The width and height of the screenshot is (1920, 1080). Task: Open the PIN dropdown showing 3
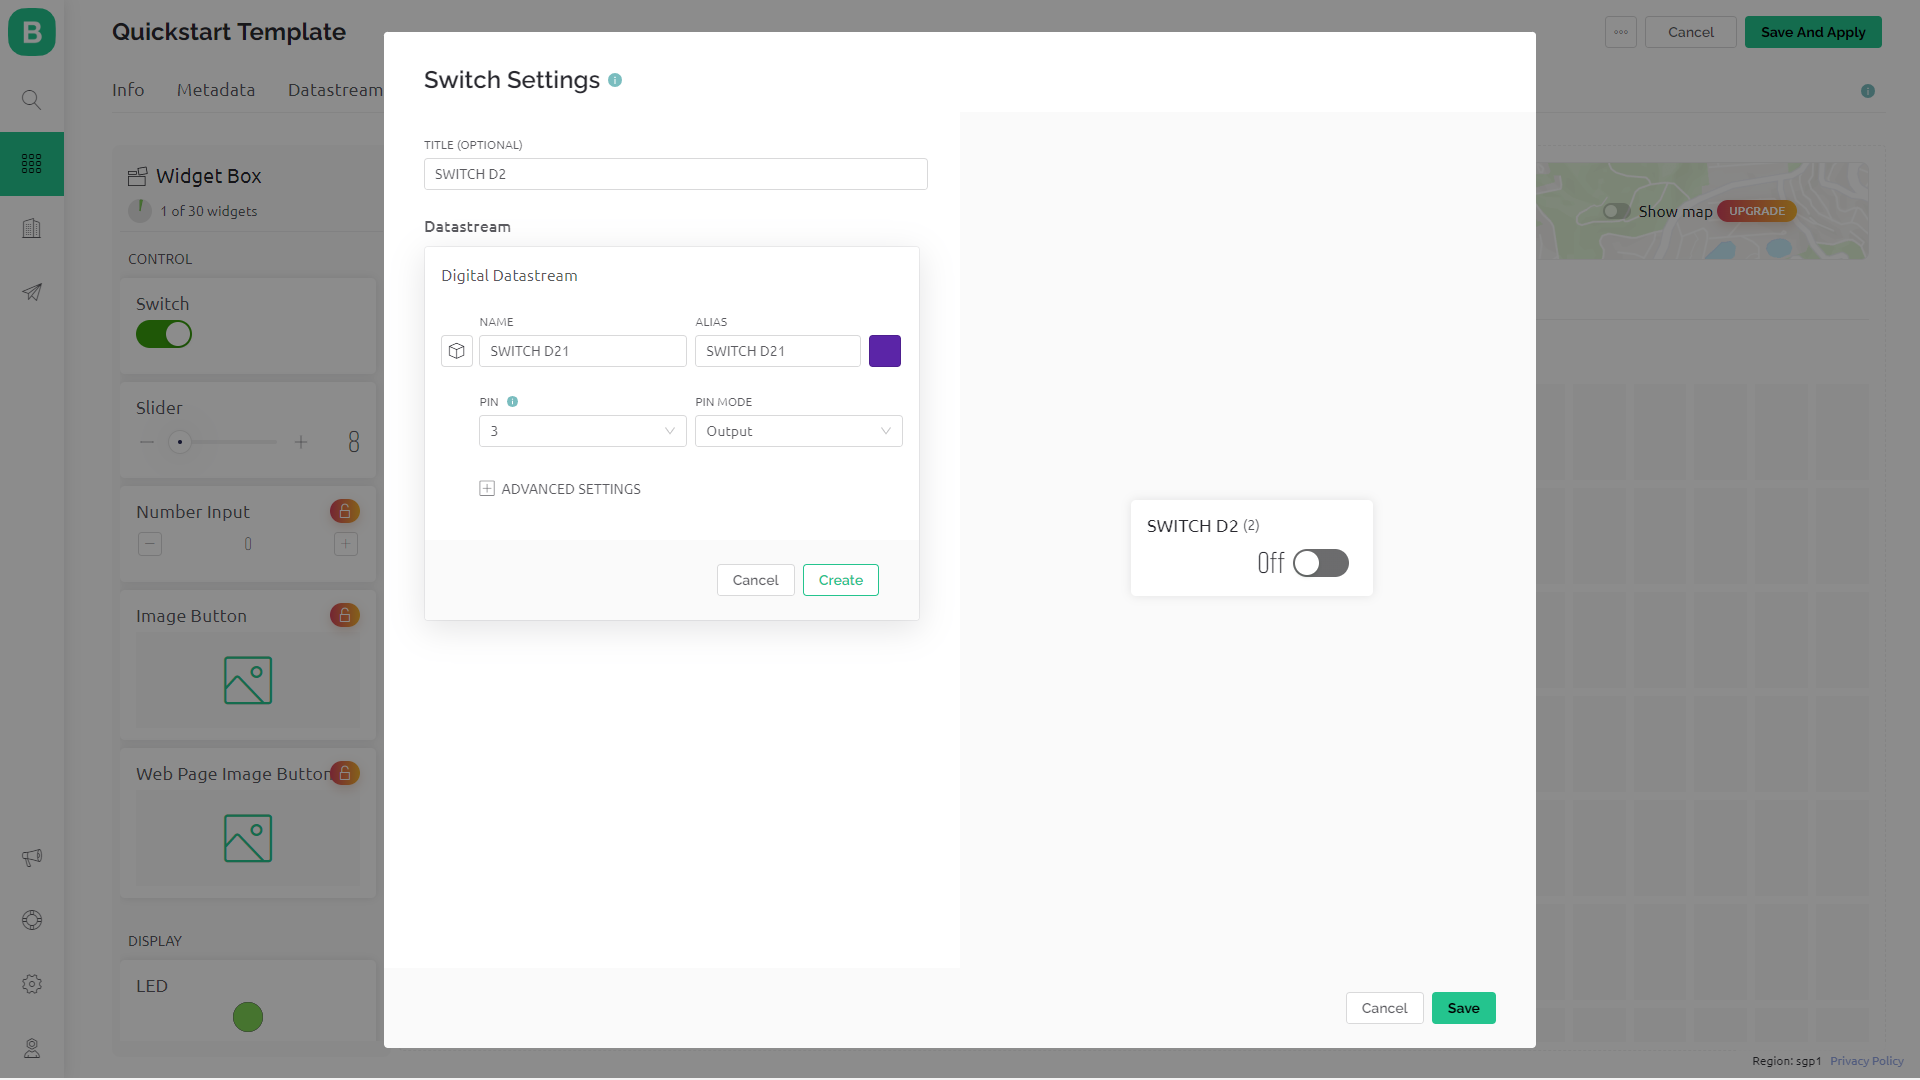[x=582, y=431]
